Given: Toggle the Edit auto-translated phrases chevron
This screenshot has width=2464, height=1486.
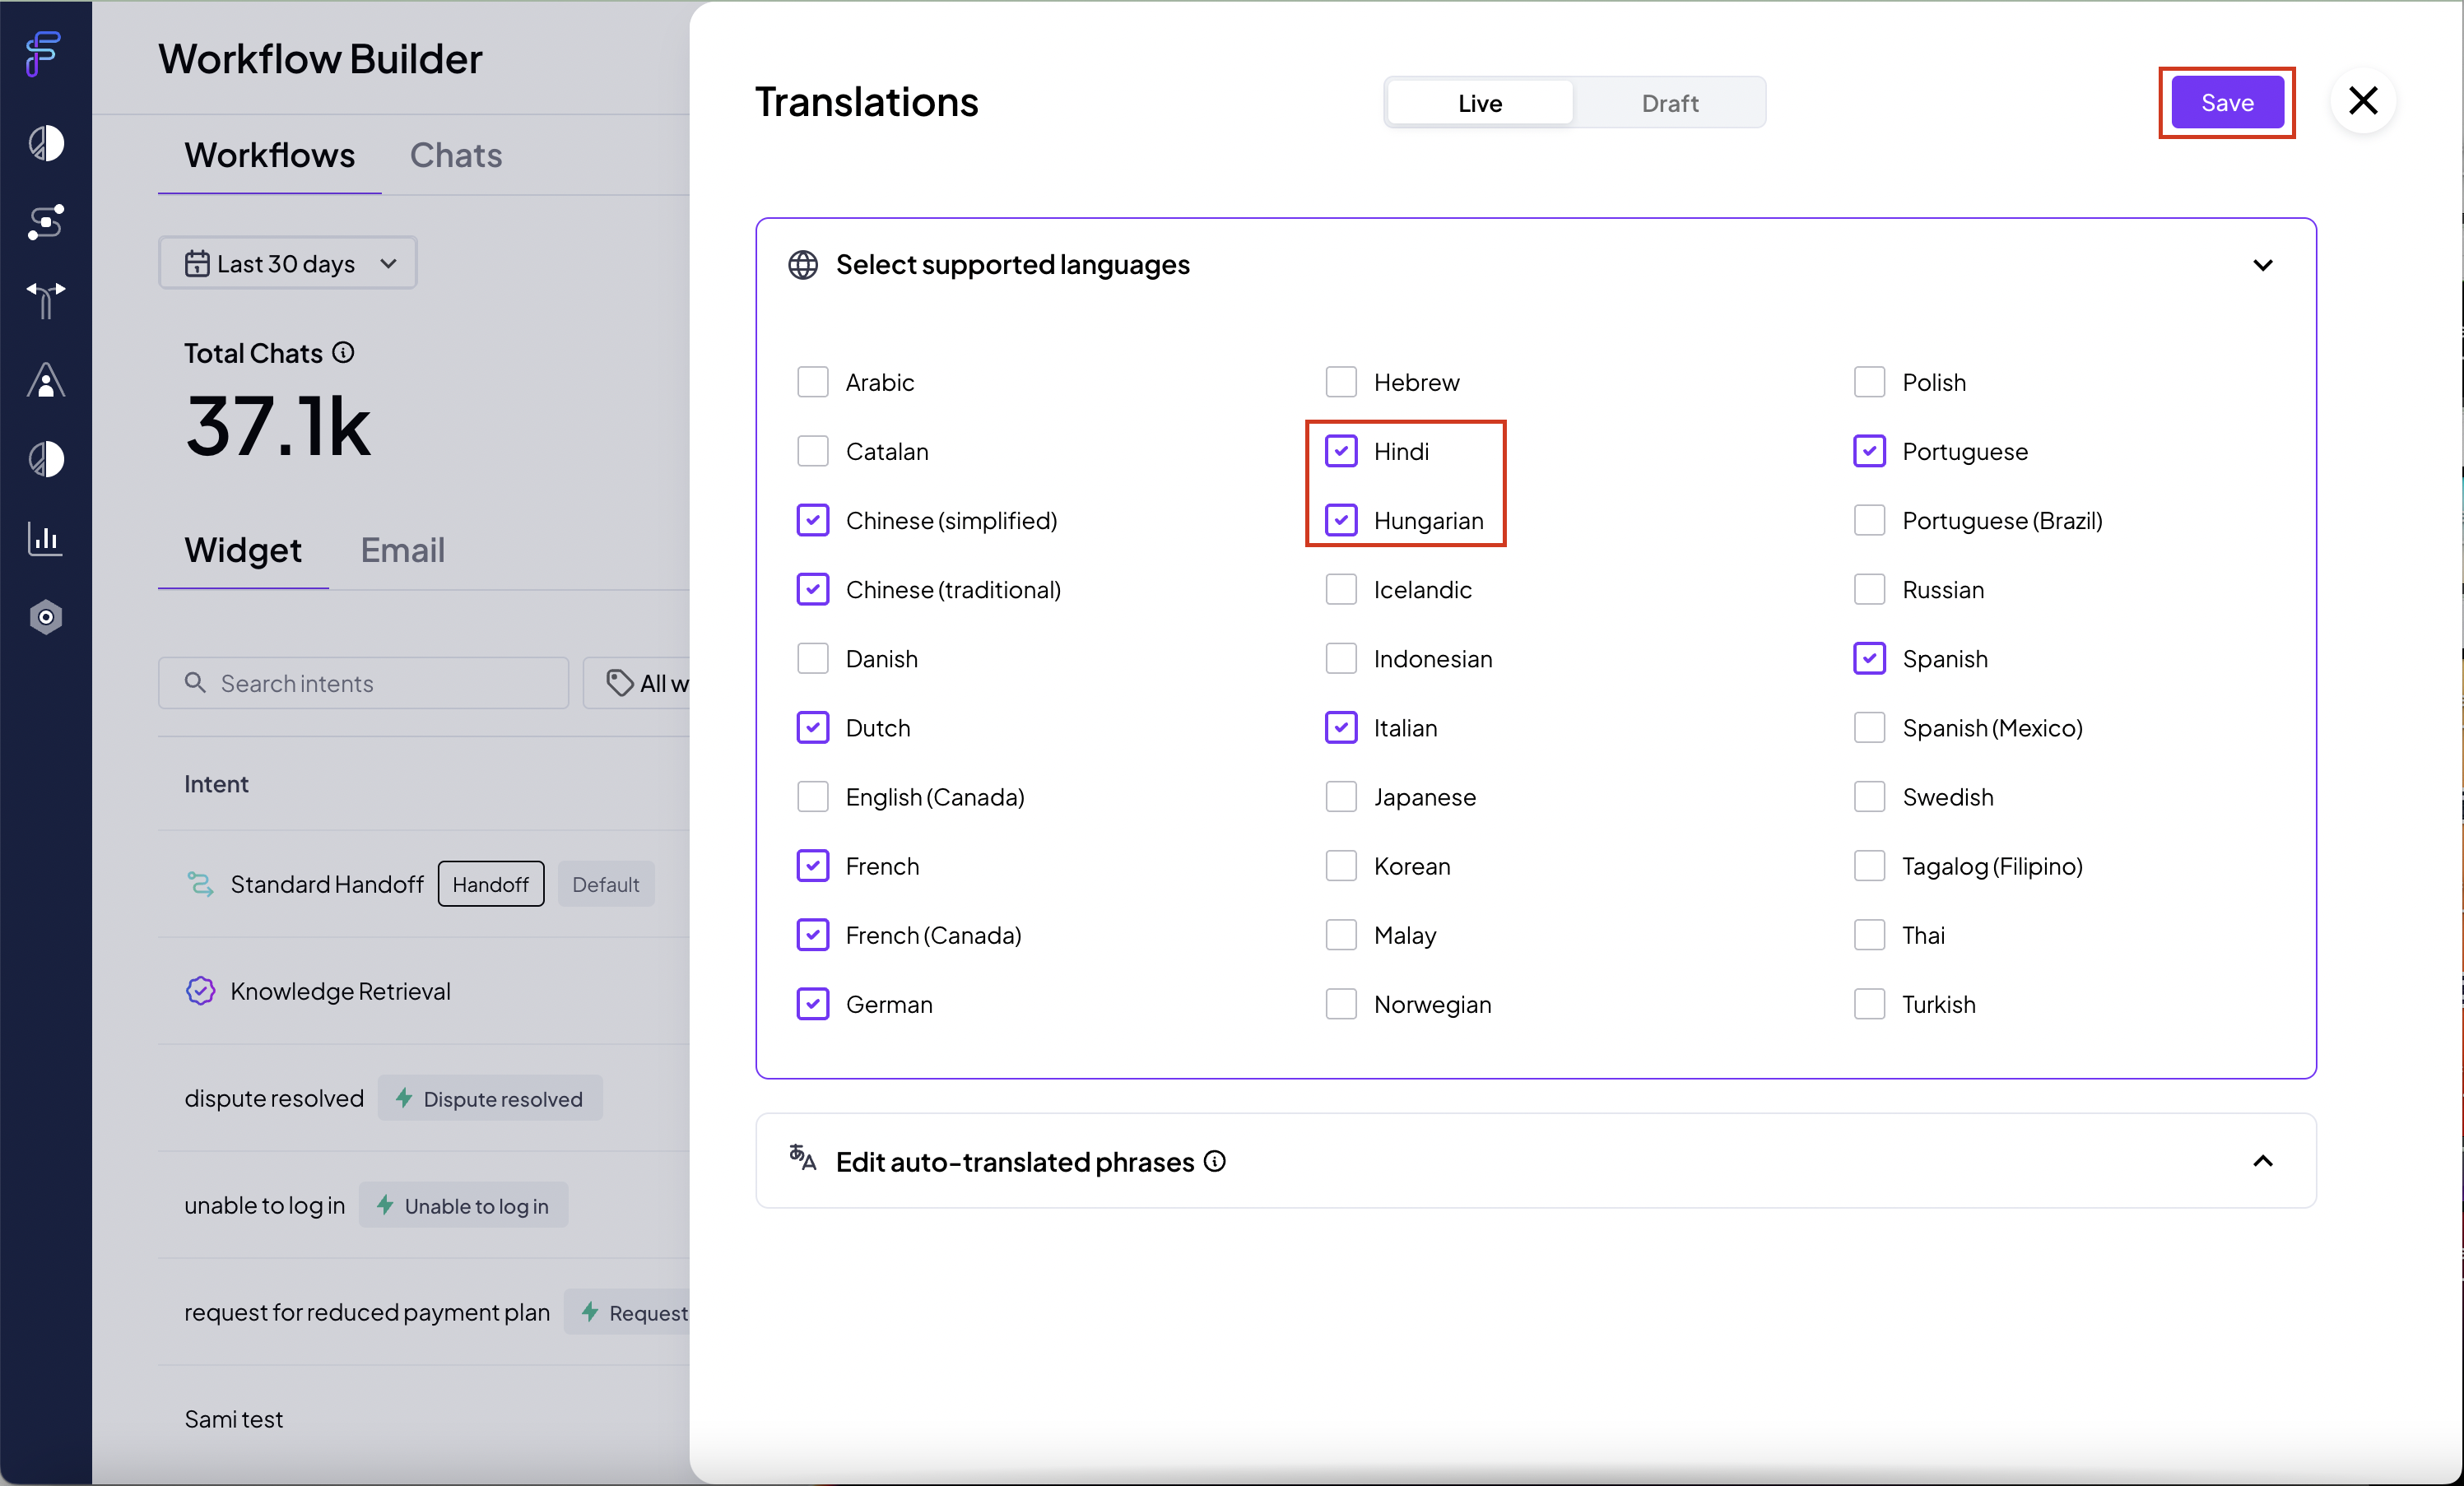Looking at the screenshot, I should click(x=2263, y=1161).
